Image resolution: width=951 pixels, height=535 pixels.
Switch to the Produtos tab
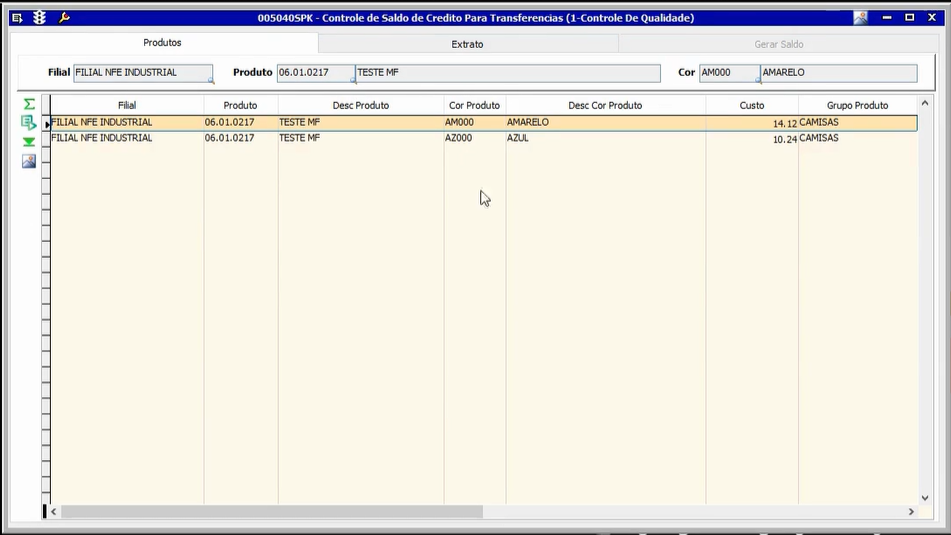tap(163, 42)
